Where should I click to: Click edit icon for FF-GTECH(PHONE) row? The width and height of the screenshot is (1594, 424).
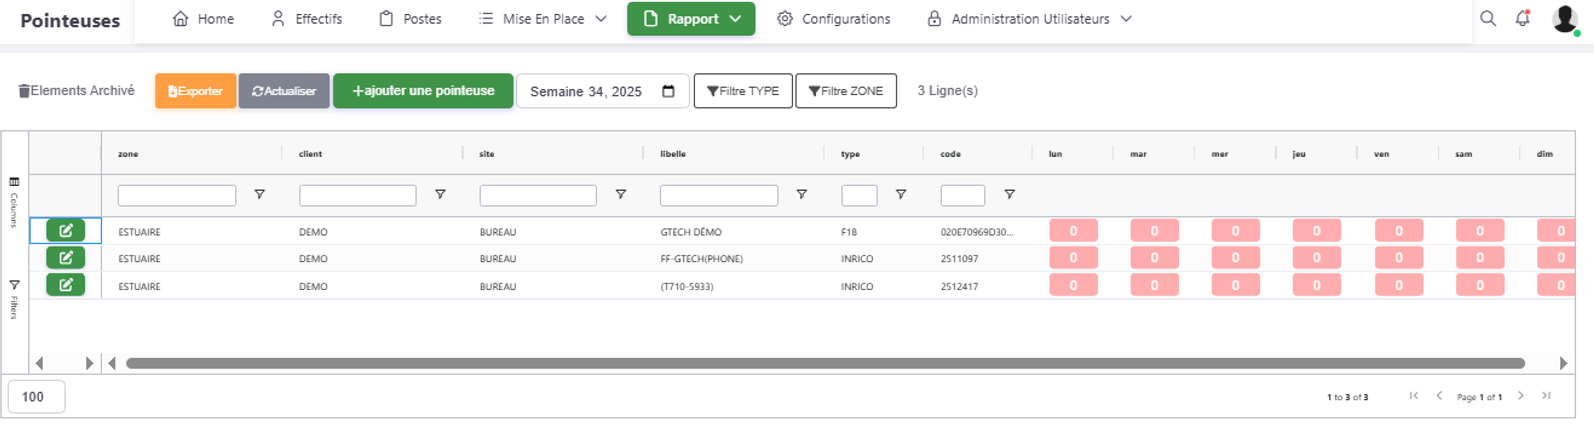(x=66, y=258)
